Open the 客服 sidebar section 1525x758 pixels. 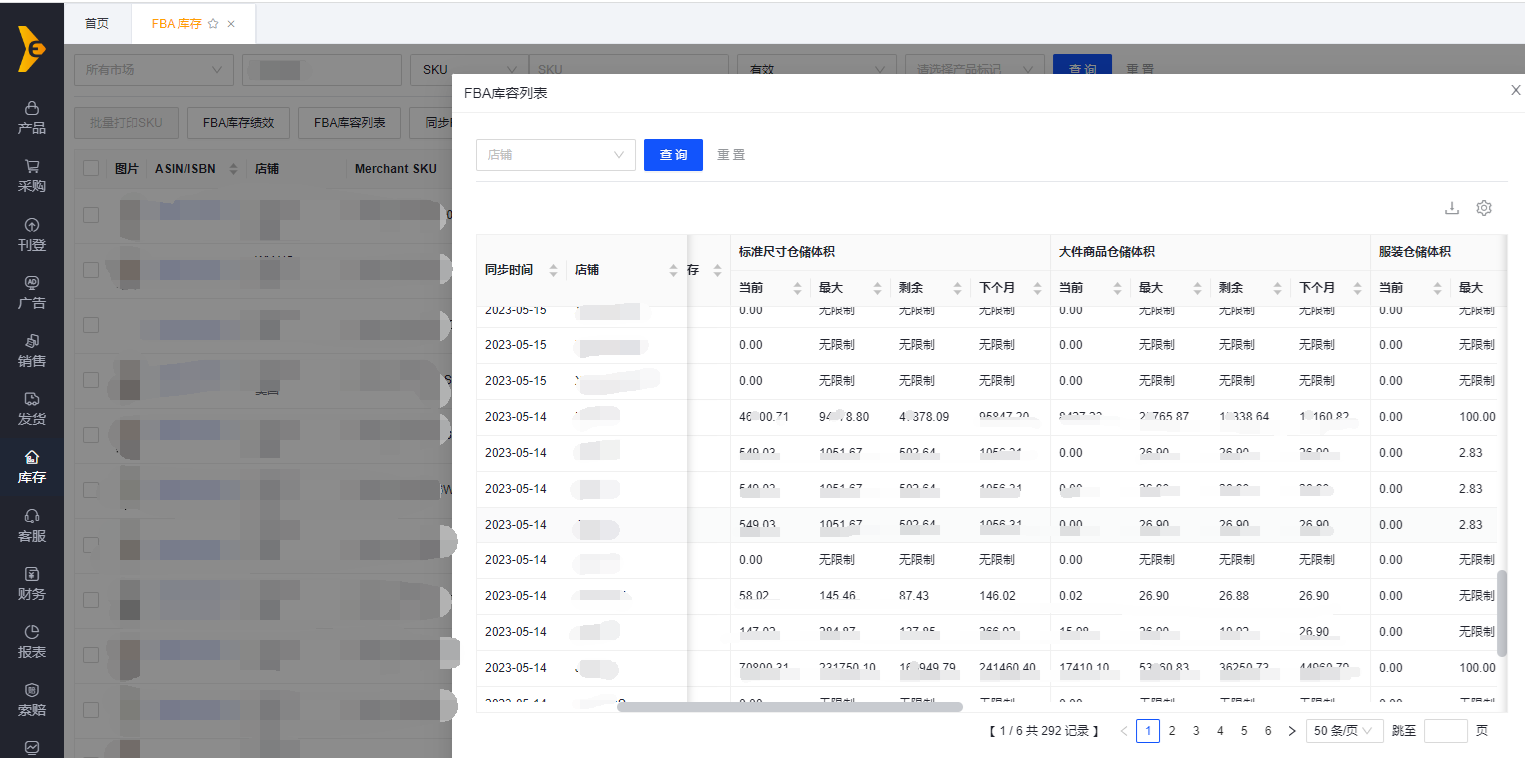(x=32, y=525)
